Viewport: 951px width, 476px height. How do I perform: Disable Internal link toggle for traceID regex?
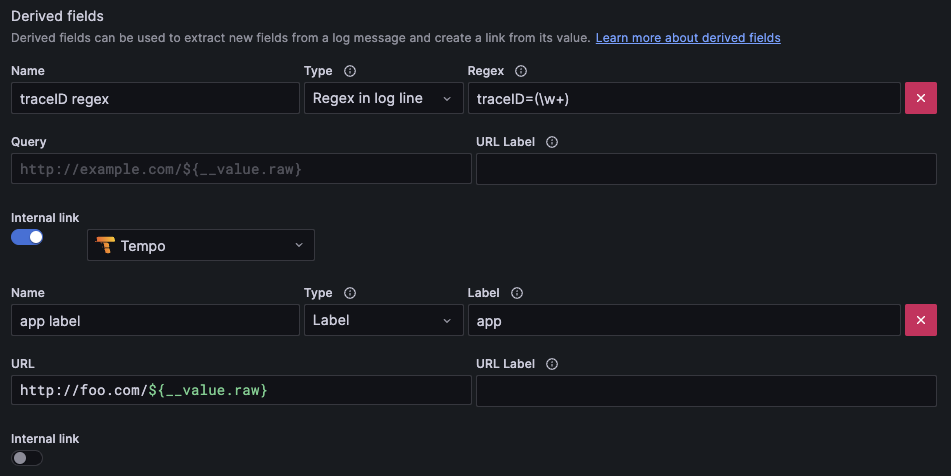[27, 237]
